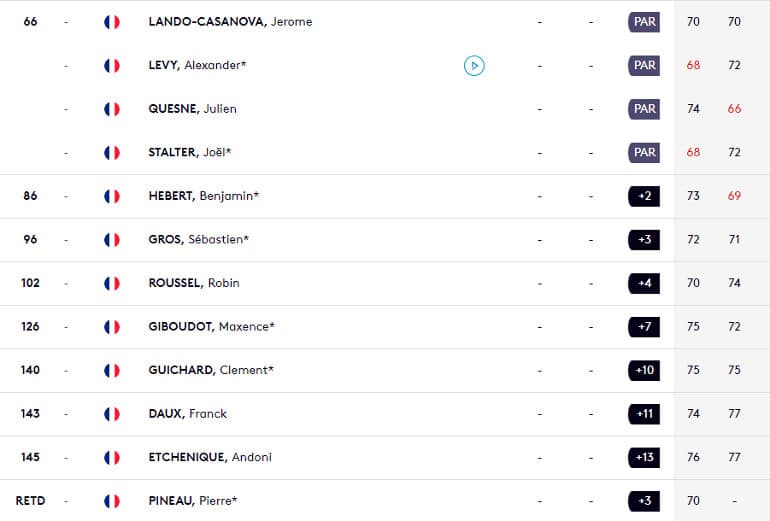
Task: Open ETCHENIQUE, Andoni player details
Action: click(210, 457)
